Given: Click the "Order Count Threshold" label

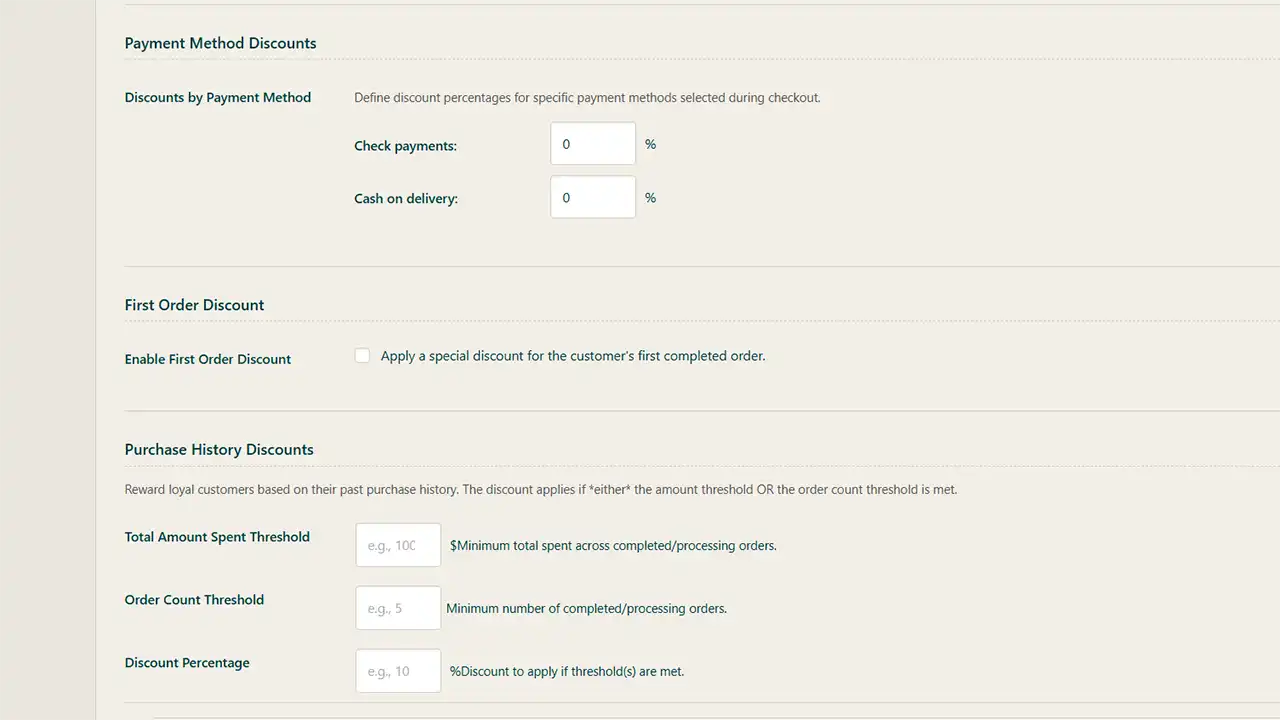Looking at the screenshot, I should click(194, 600).
